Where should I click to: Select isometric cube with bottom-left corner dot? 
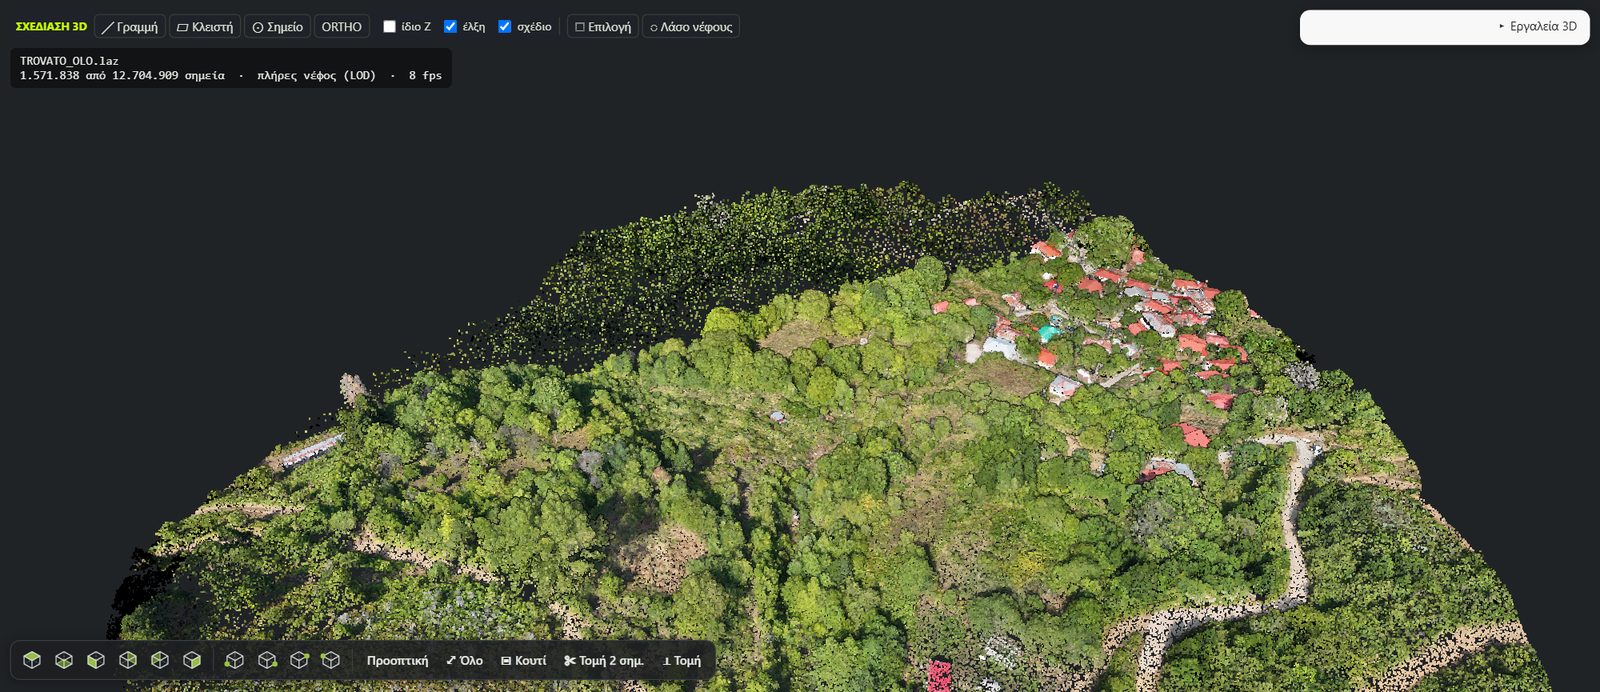235,660
